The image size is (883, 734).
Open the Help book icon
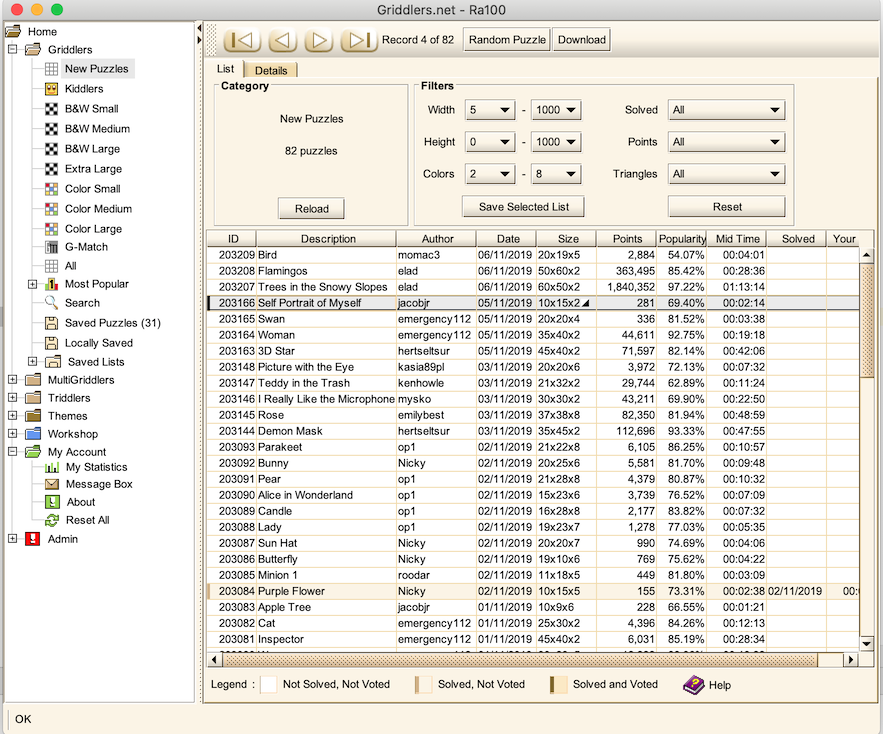[694, 685]
